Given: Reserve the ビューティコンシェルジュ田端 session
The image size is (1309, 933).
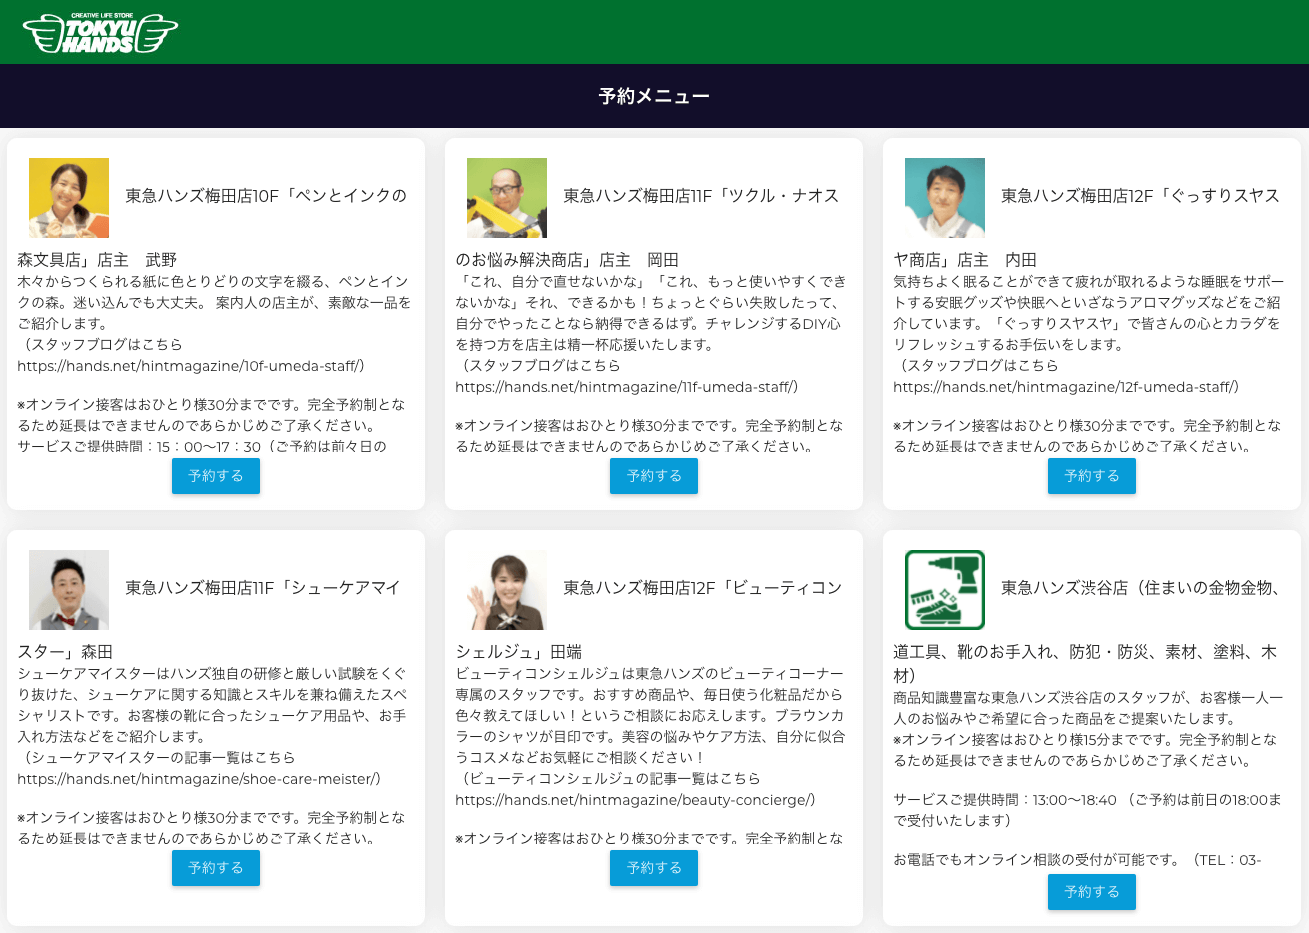Looking at the screenshot, I should (x=654, y=868).
